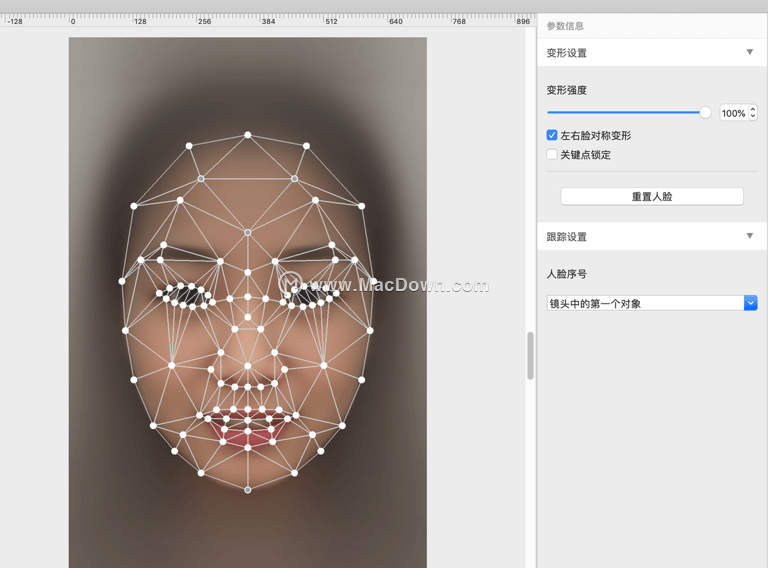Click the 变形强度 slider handle

point(705,113)
